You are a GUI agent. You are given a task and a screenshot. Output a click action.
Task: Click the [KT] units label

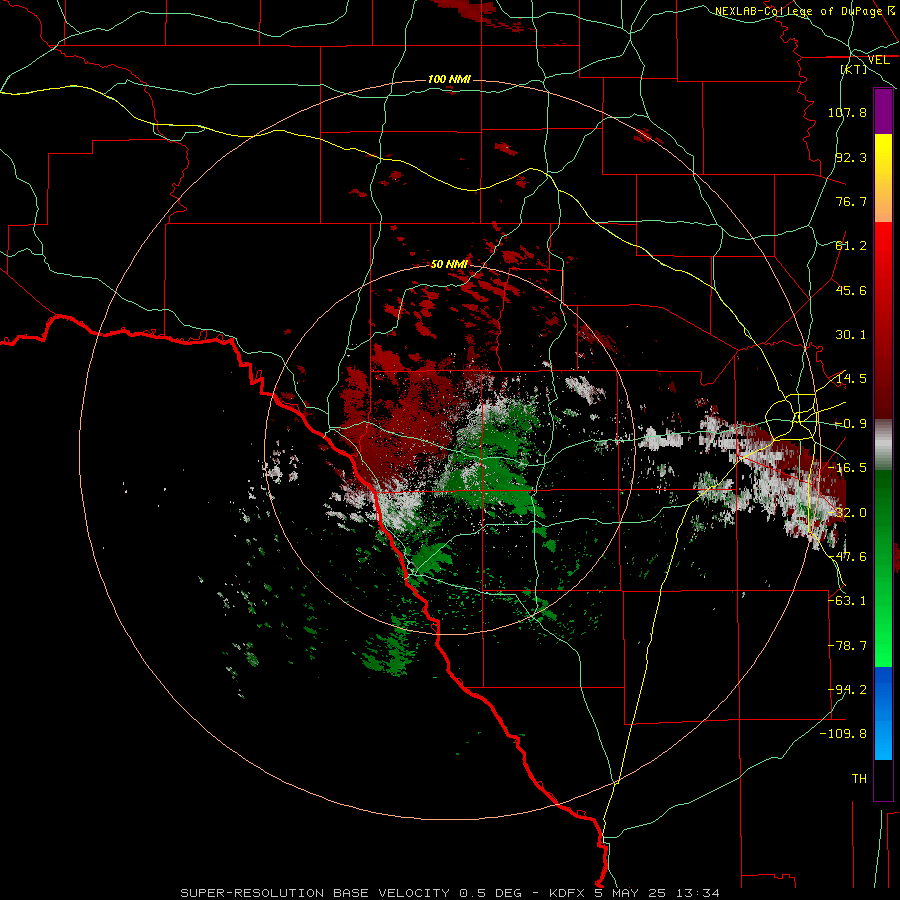click(853, 69)
